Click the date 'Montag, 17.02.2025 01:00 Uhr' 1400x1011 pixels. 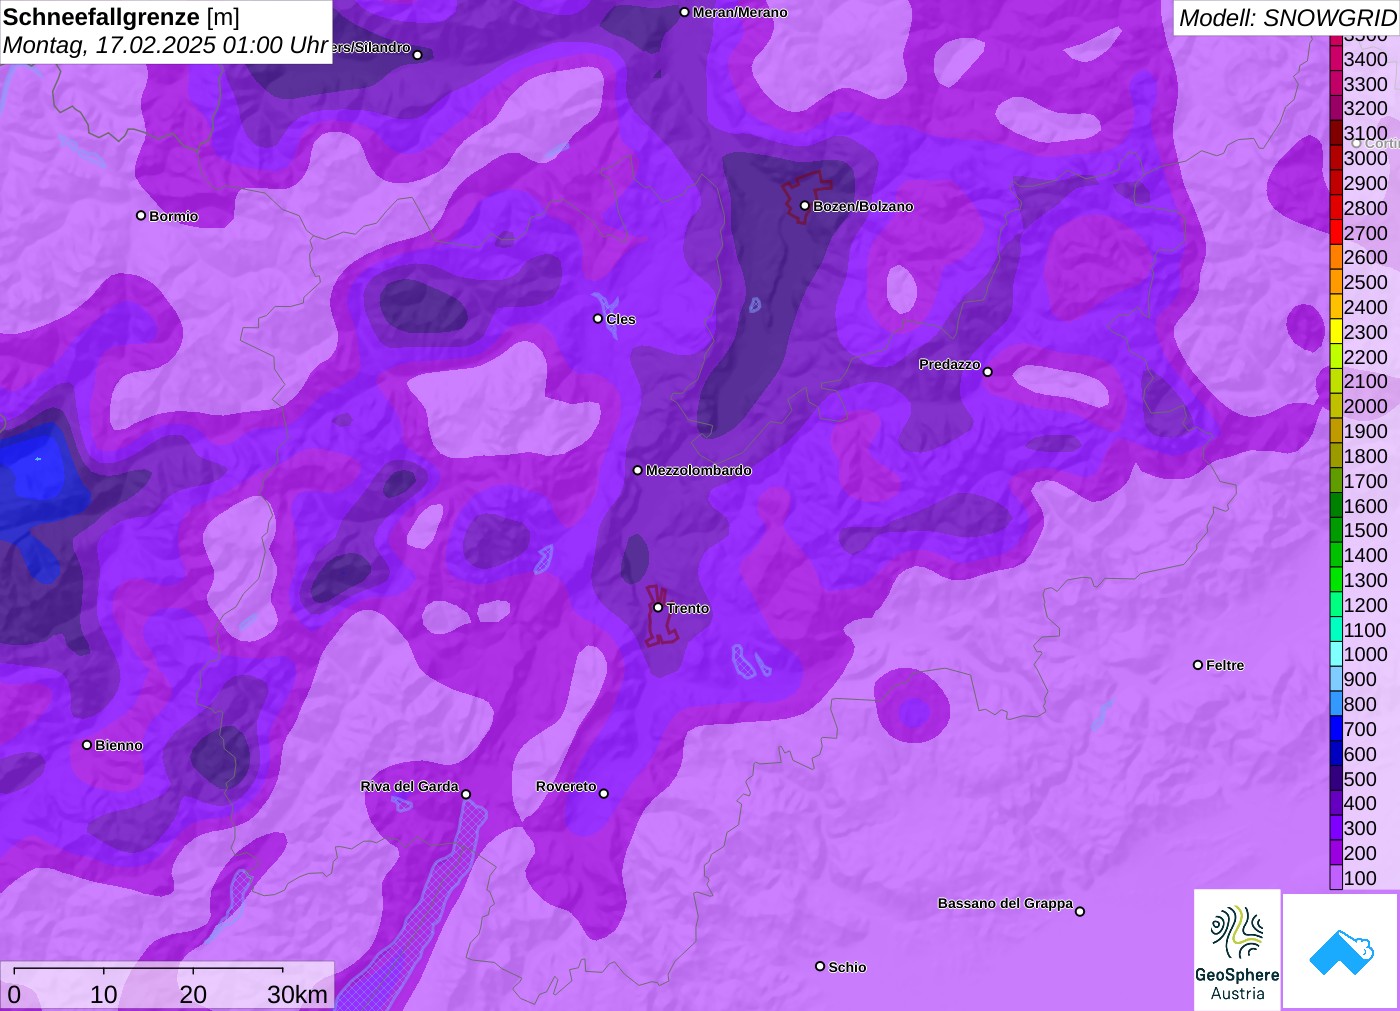(x=165, y=45)
